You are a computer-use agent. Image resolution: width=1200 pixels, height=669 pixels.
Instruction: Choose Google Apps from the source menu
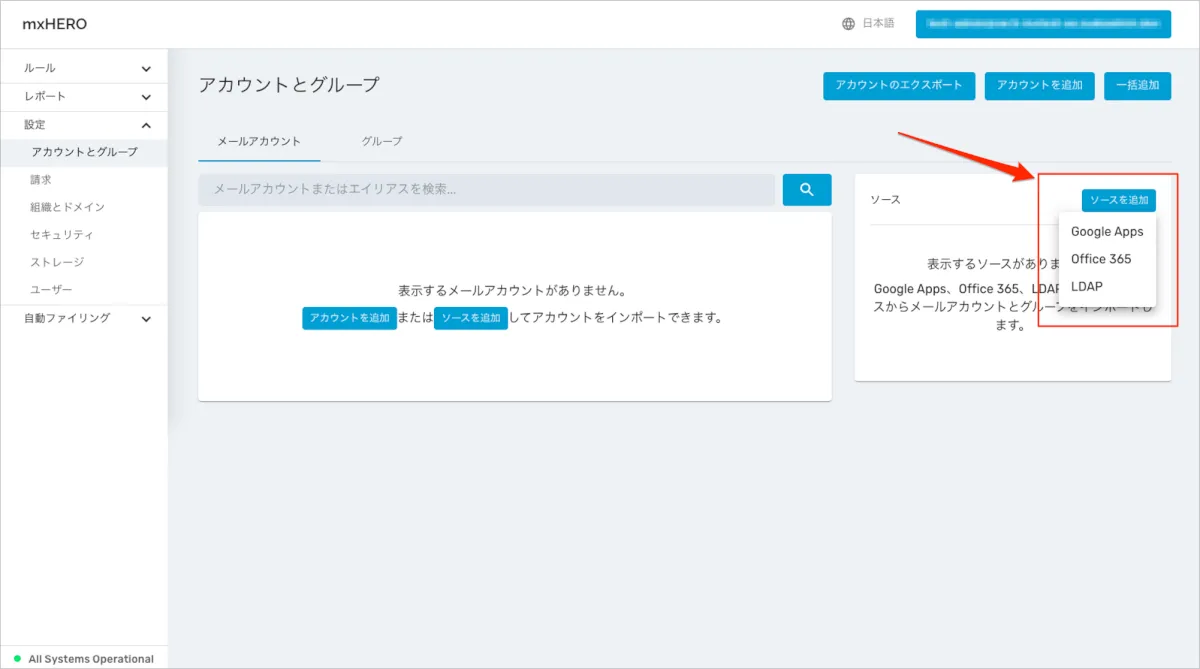[x=1106, y=231]
